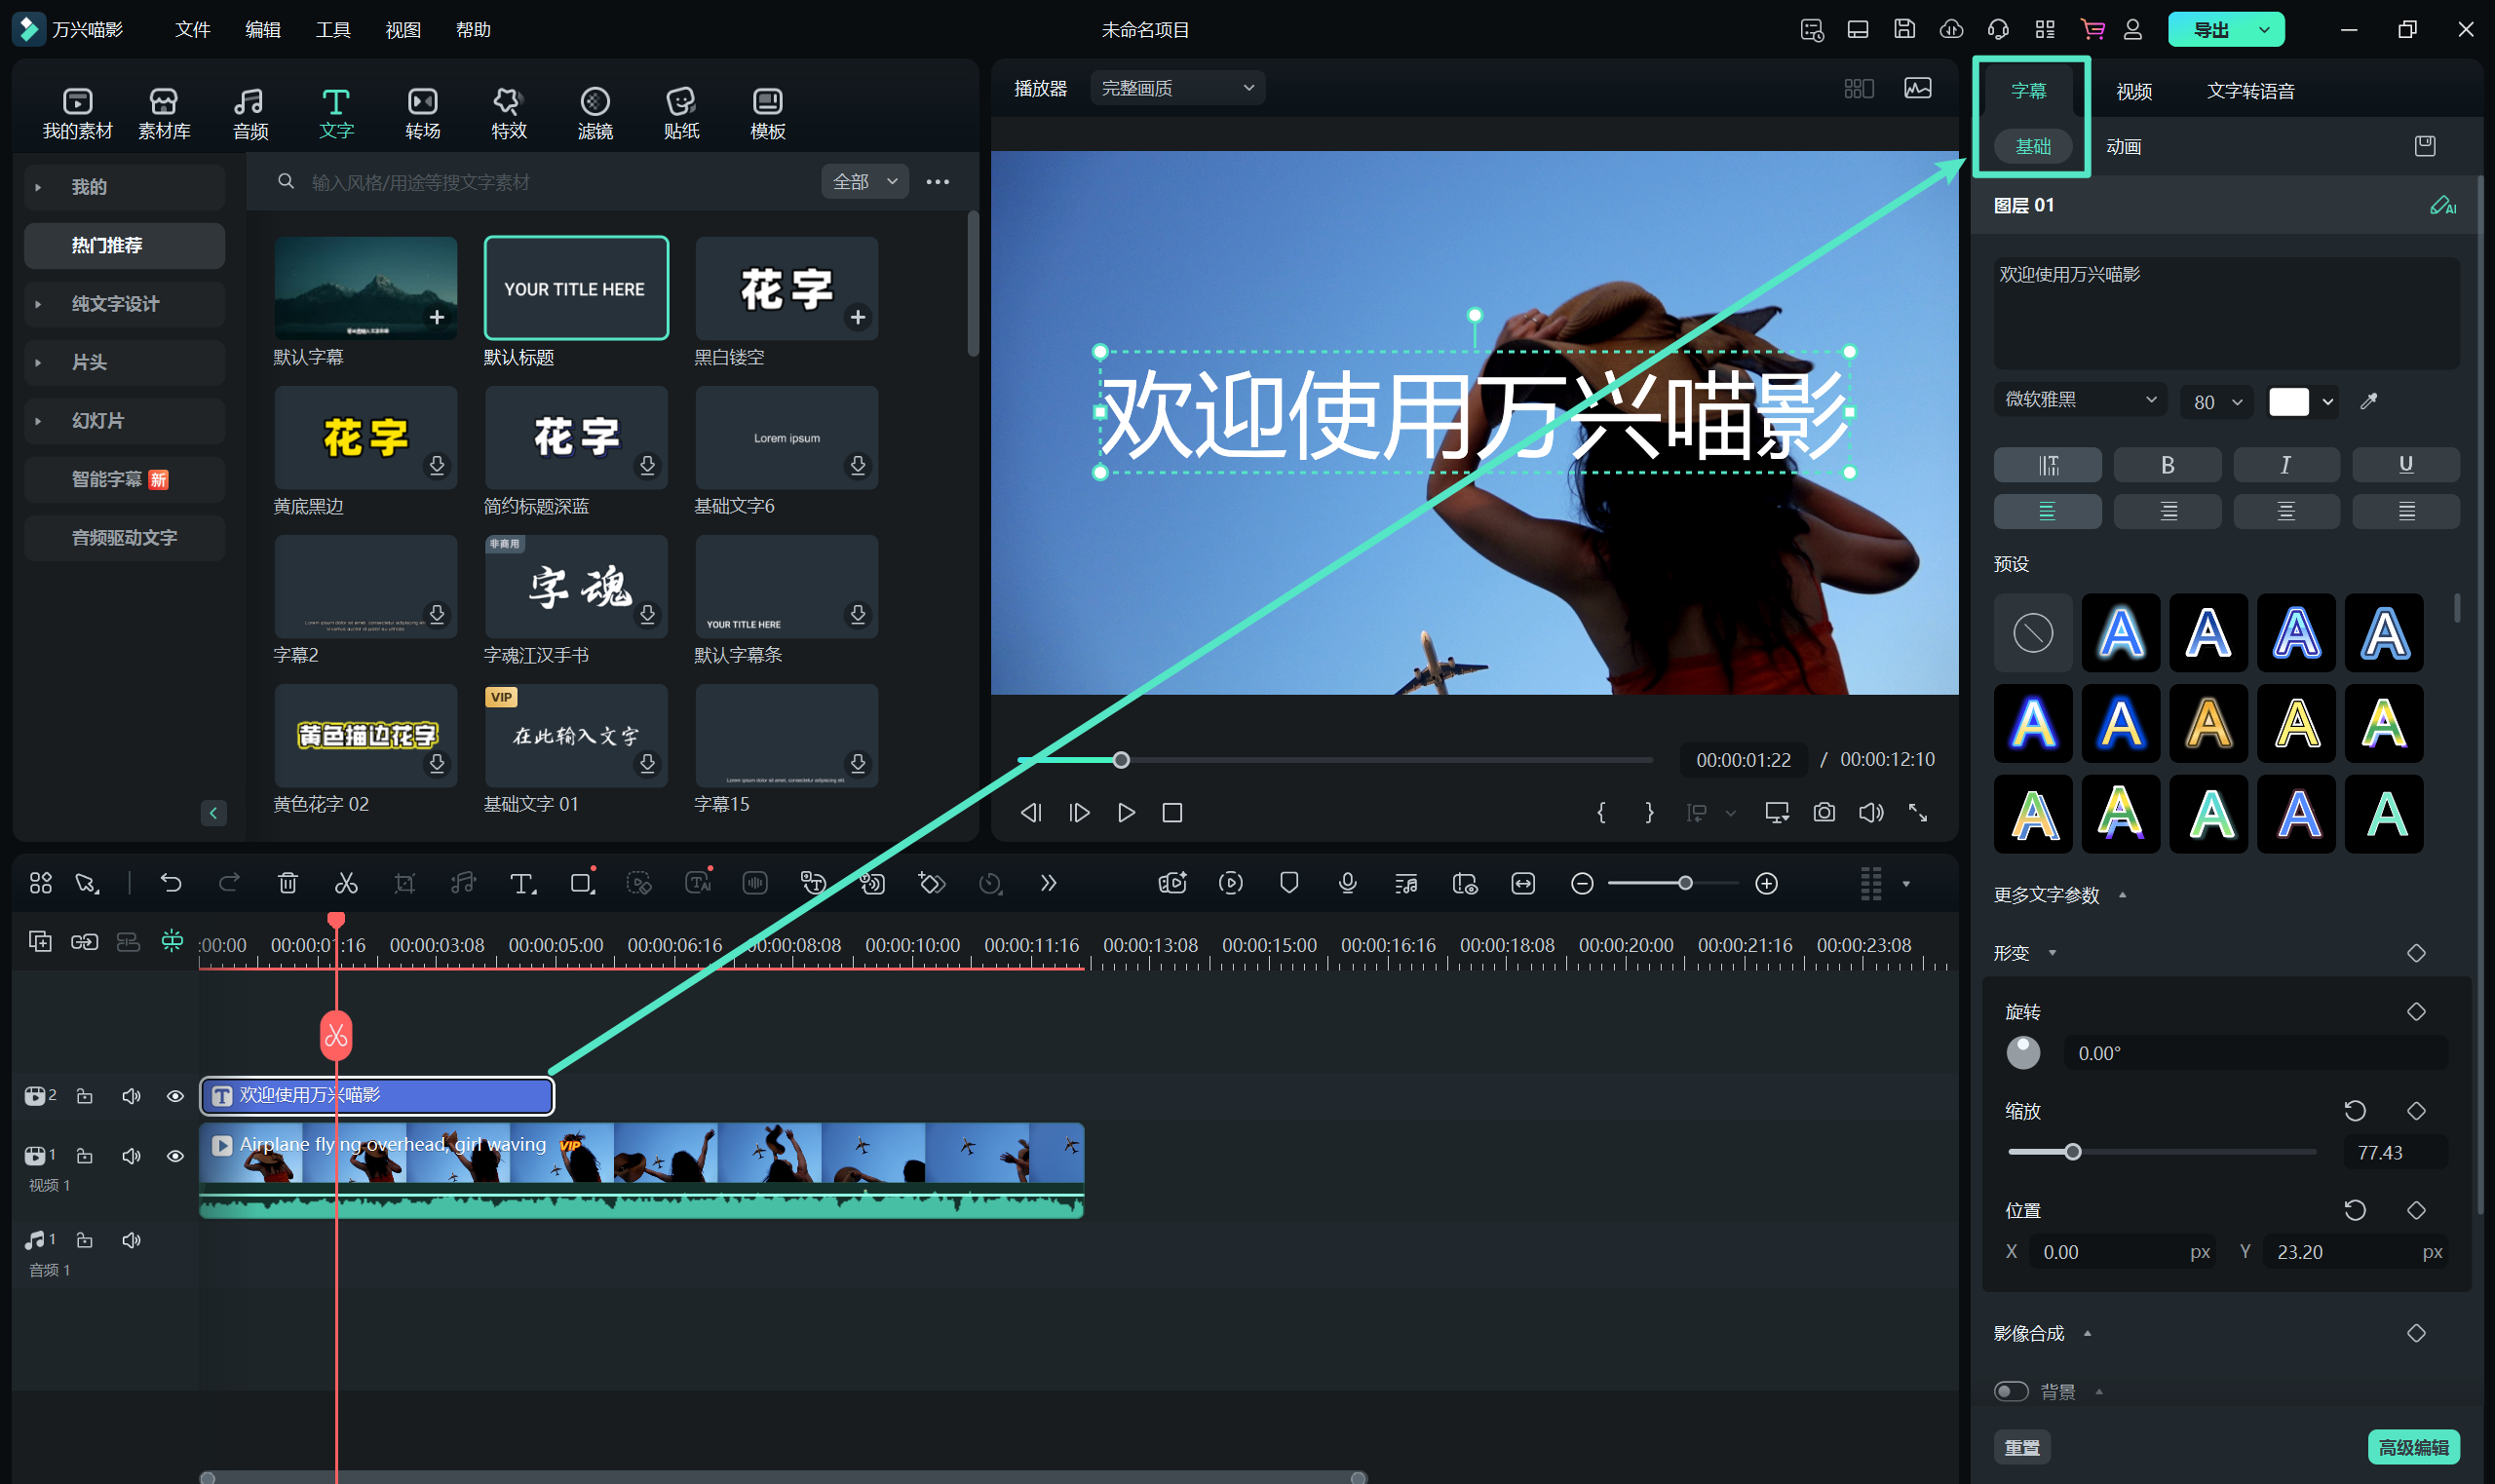Click the eyedropper color picker icon
The image size is (2495, 1484).
pos(2369,402)
